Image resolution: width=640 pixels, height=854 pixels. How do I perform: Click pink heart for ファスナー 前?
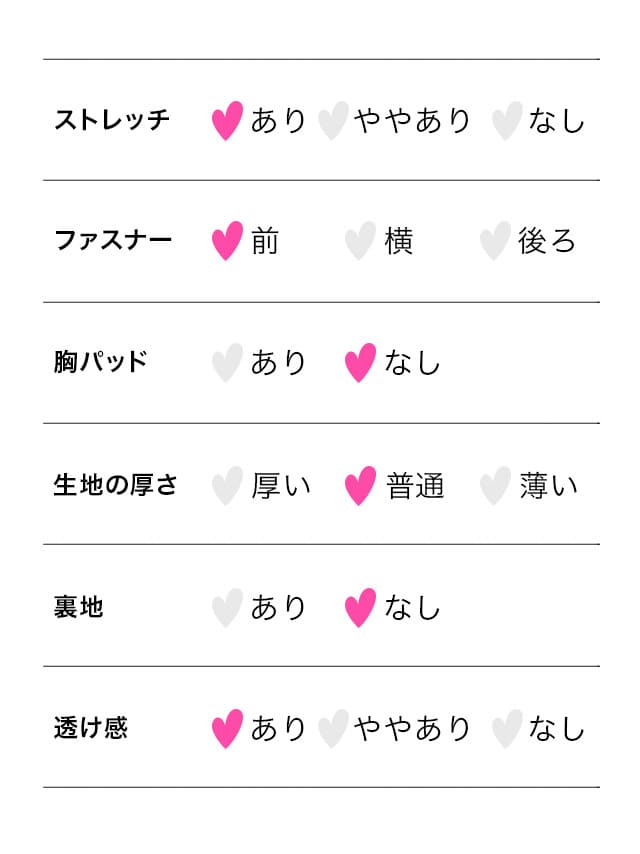tap(227, 242)
